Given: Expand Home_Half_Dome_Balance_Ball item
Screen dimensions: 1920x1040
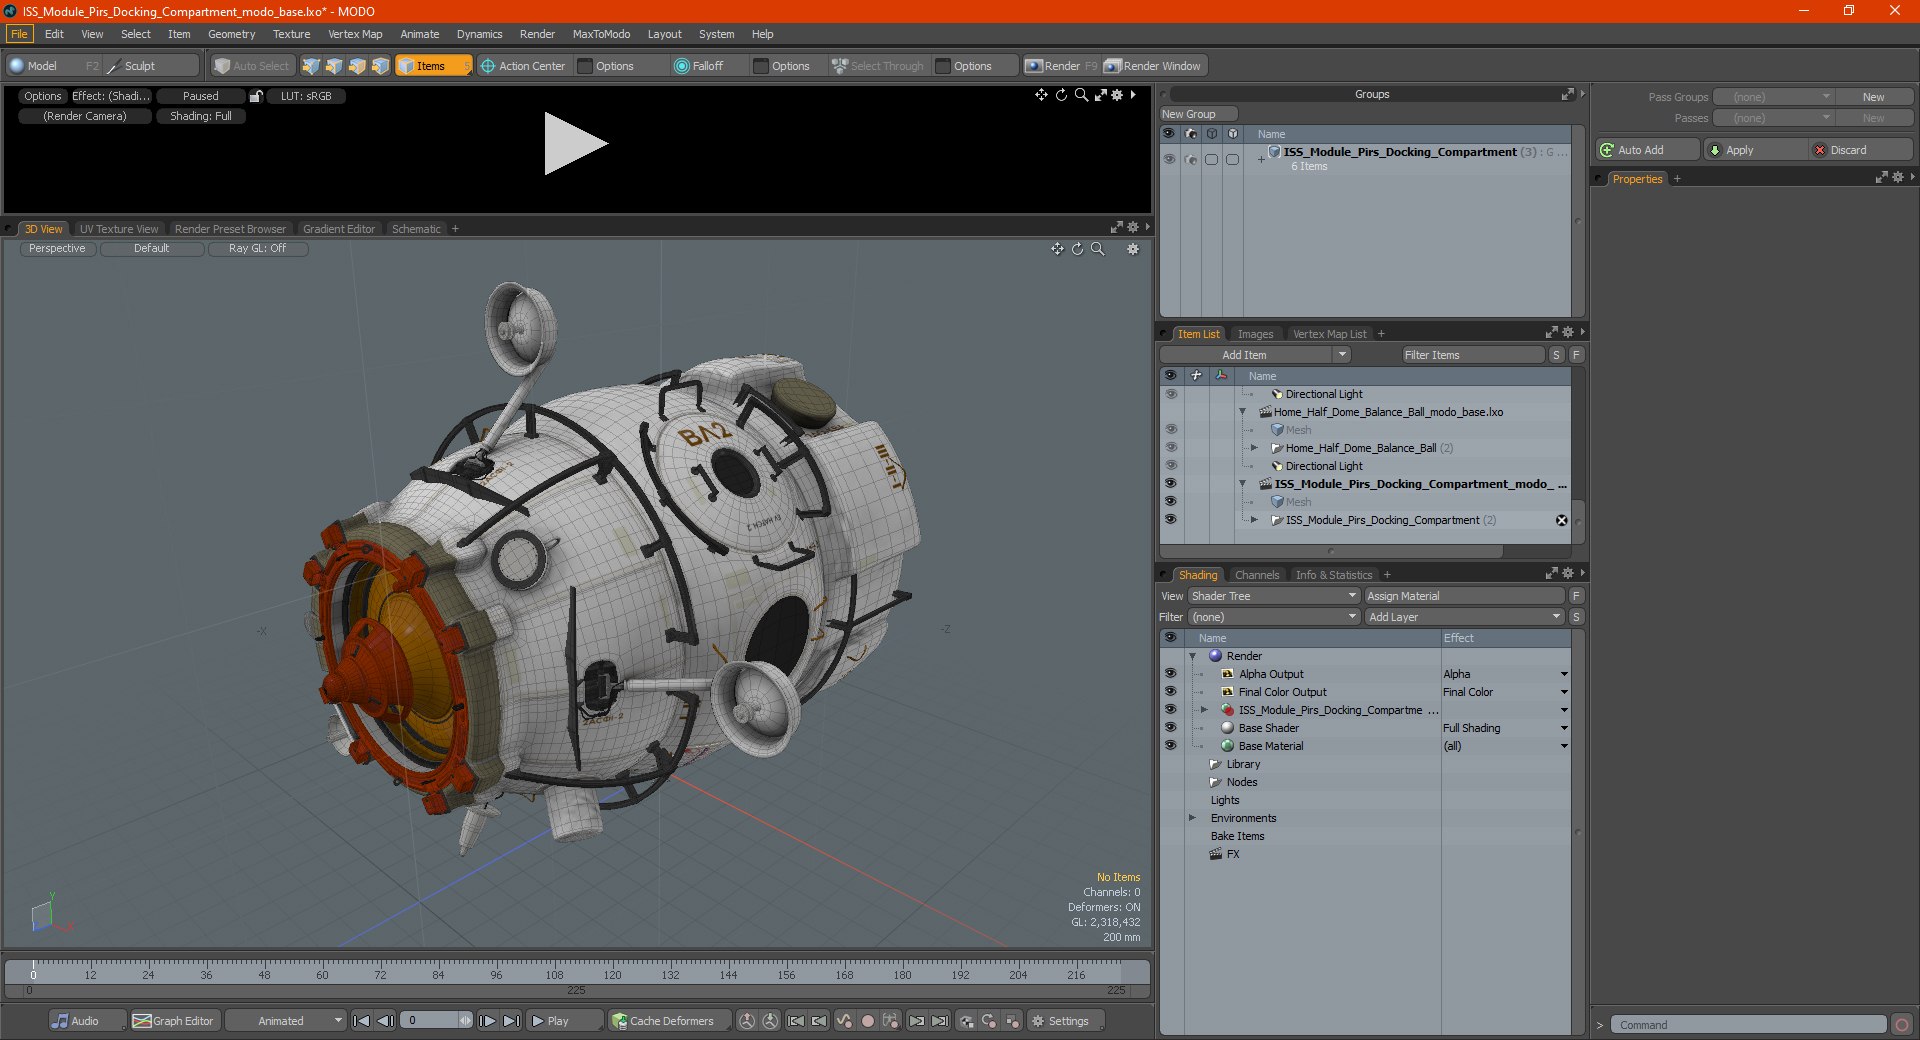Looking at the screenshot, I should click(x=1254, y=448).
